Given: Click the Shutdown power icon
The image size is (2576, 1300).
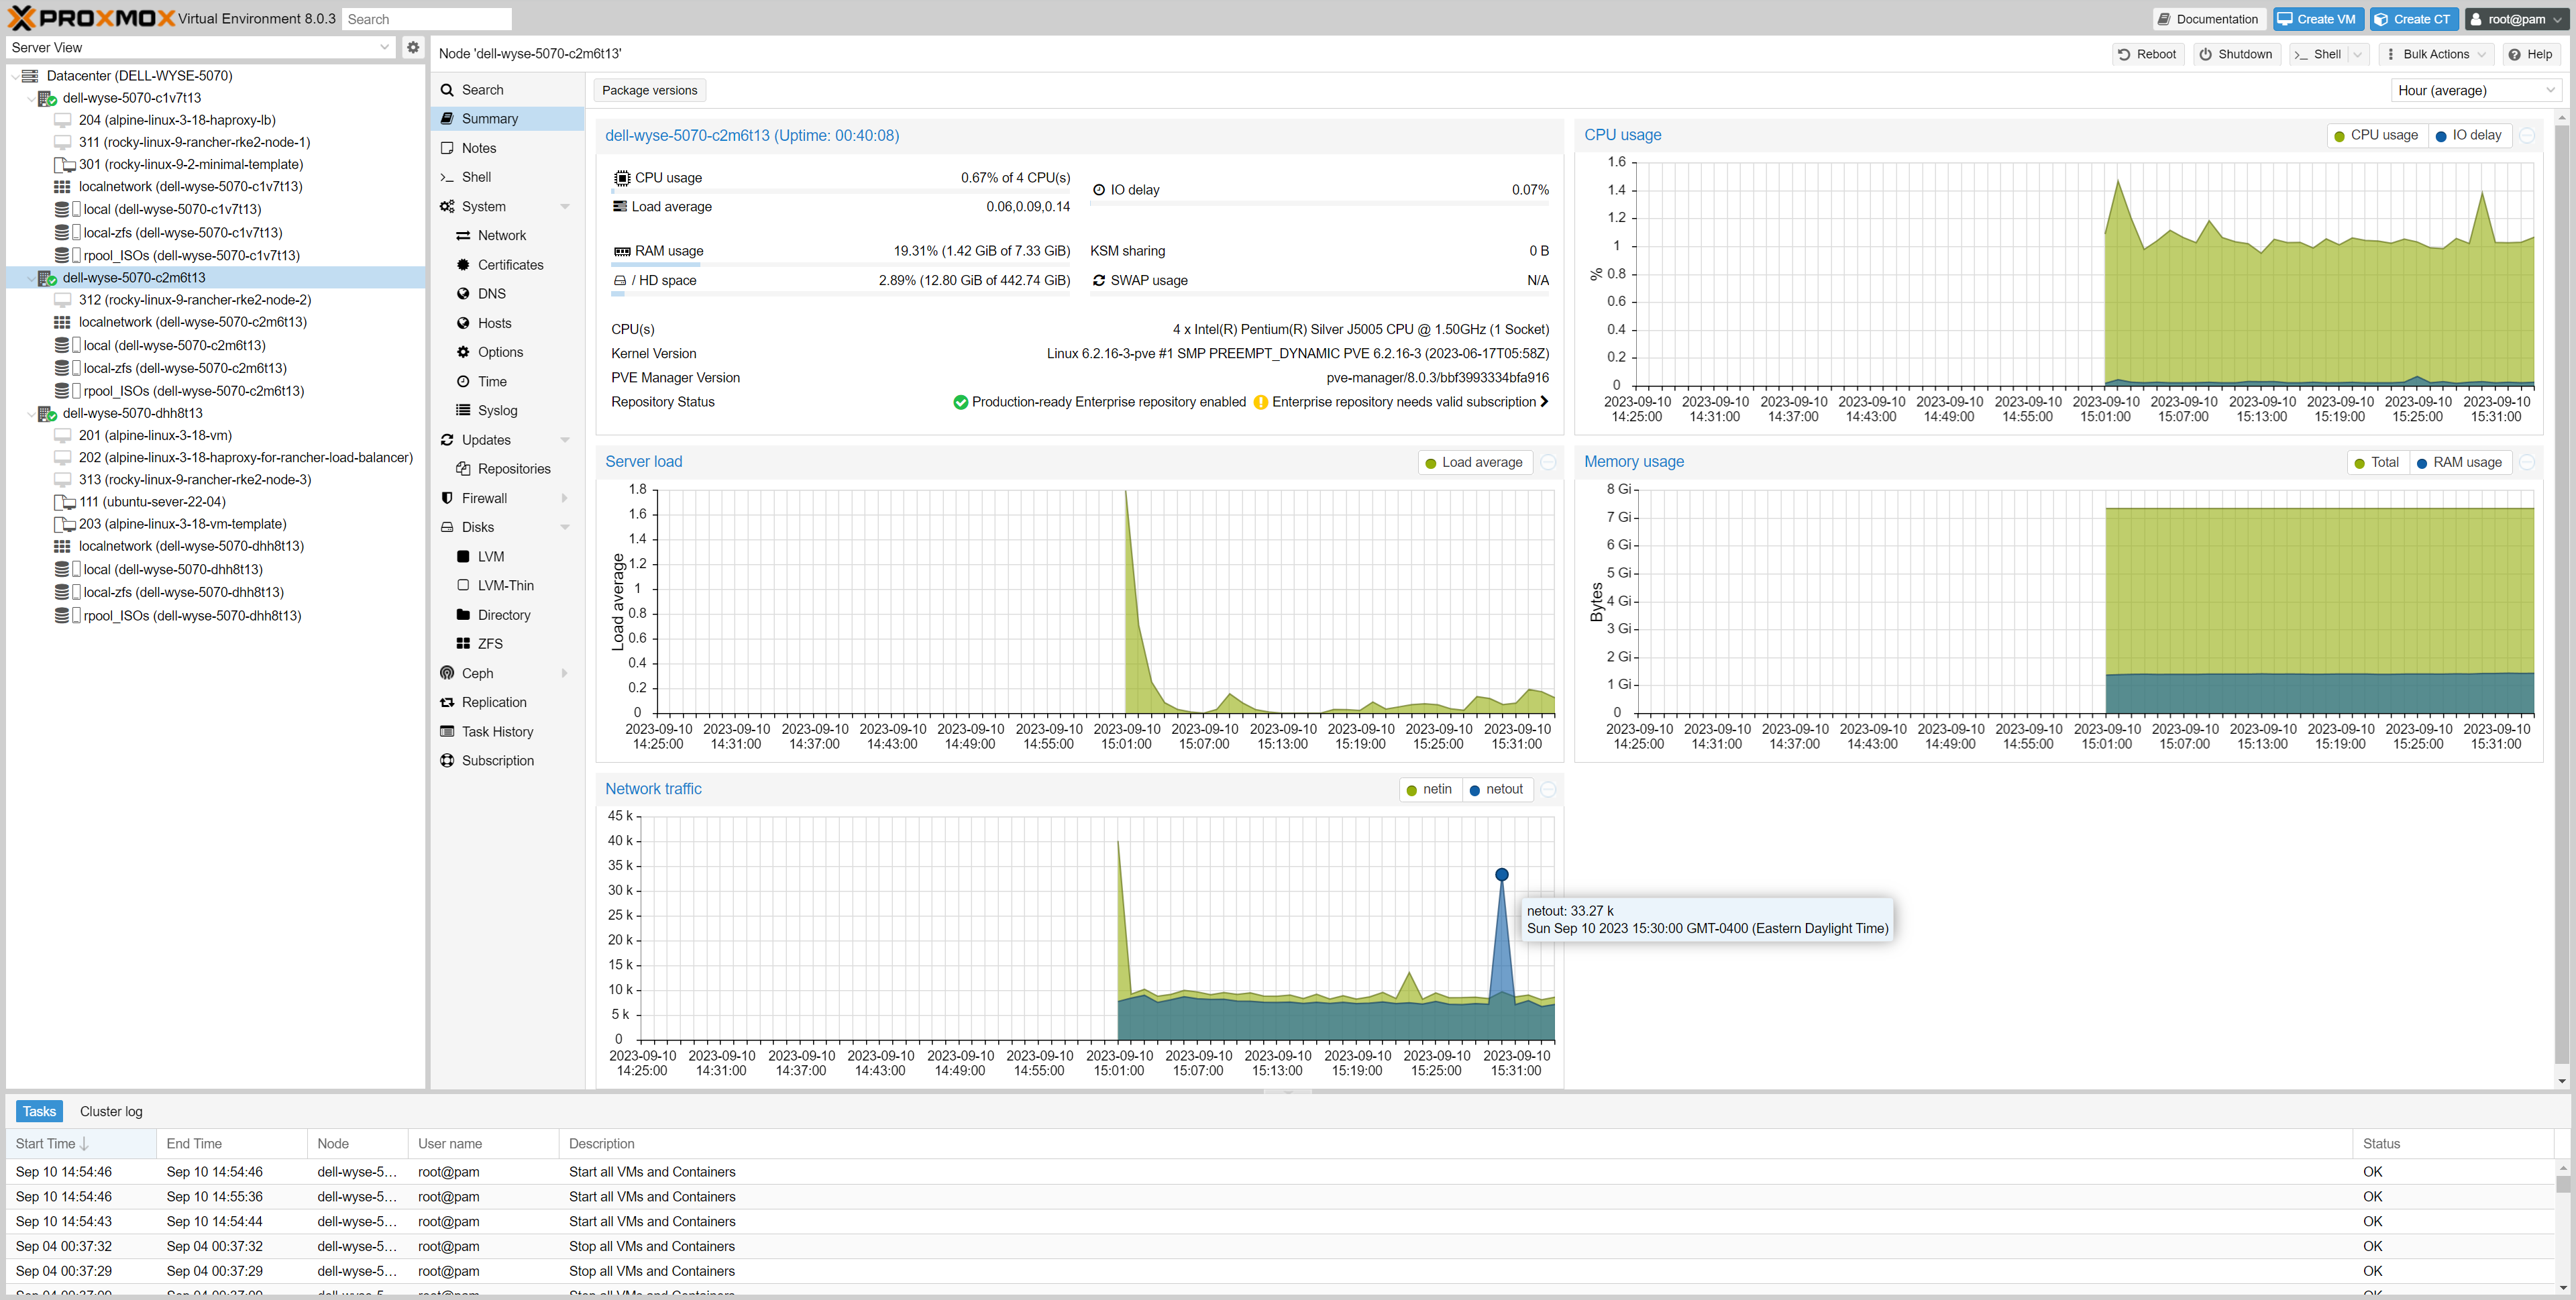Looking at the screenshot, I should [2205, 54].
